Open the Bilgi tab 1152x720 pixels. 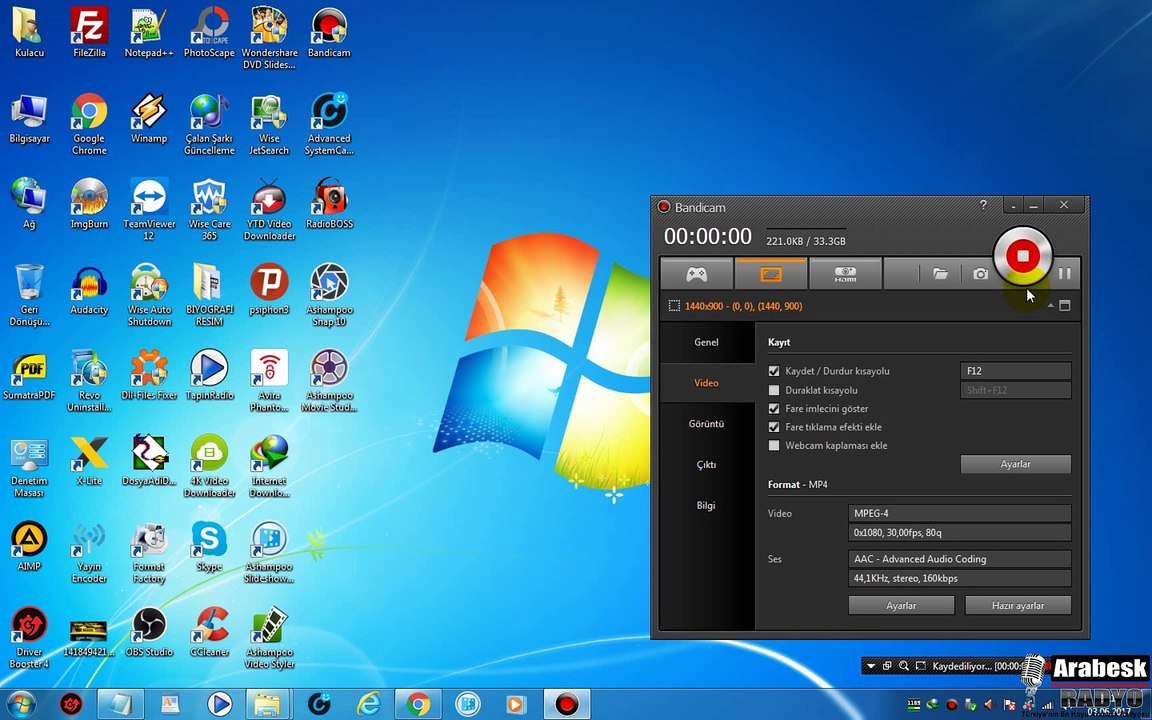click(706, 505)
